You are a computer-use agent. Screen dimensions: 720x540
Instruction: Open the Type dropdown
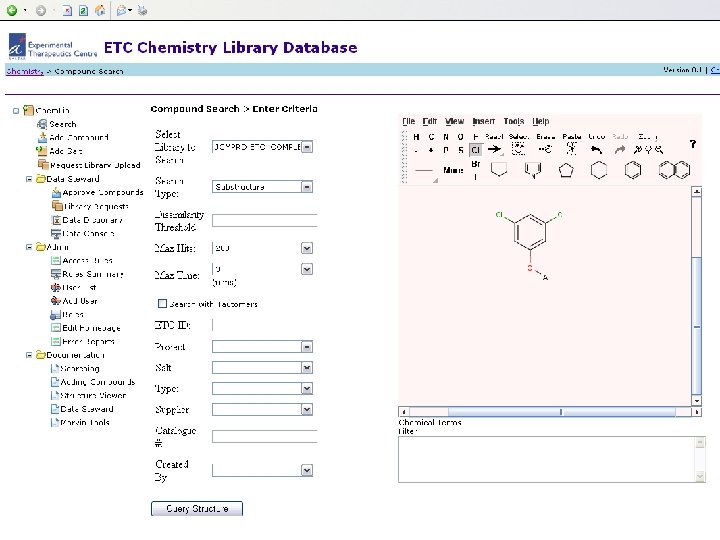[307, 389]
